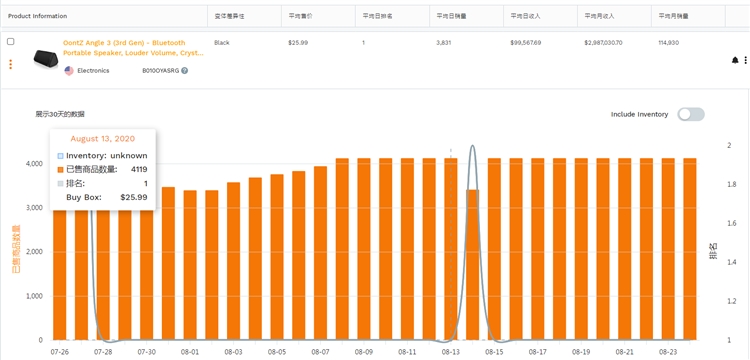This screenshot has width=750, height=360.
Task: Click the B010OYASRG ASIN text
Action: click(160, 71)
